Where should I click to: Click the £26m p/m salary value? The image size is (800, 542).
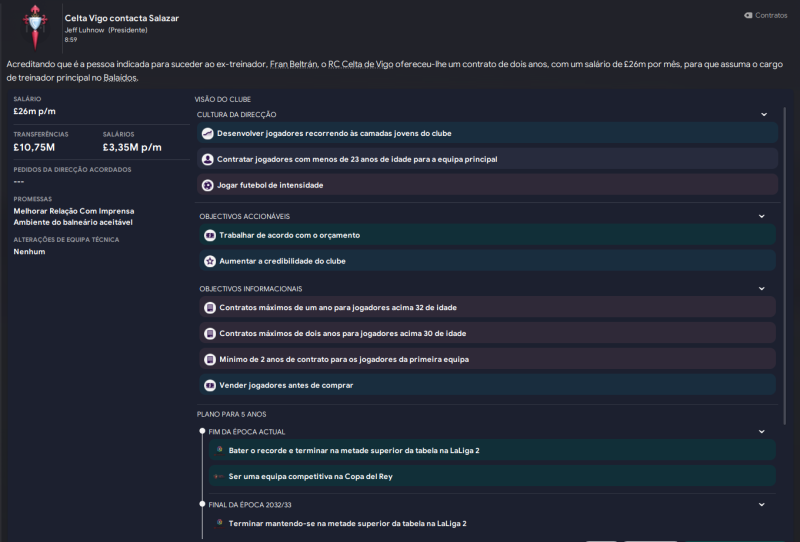[35, 111]
